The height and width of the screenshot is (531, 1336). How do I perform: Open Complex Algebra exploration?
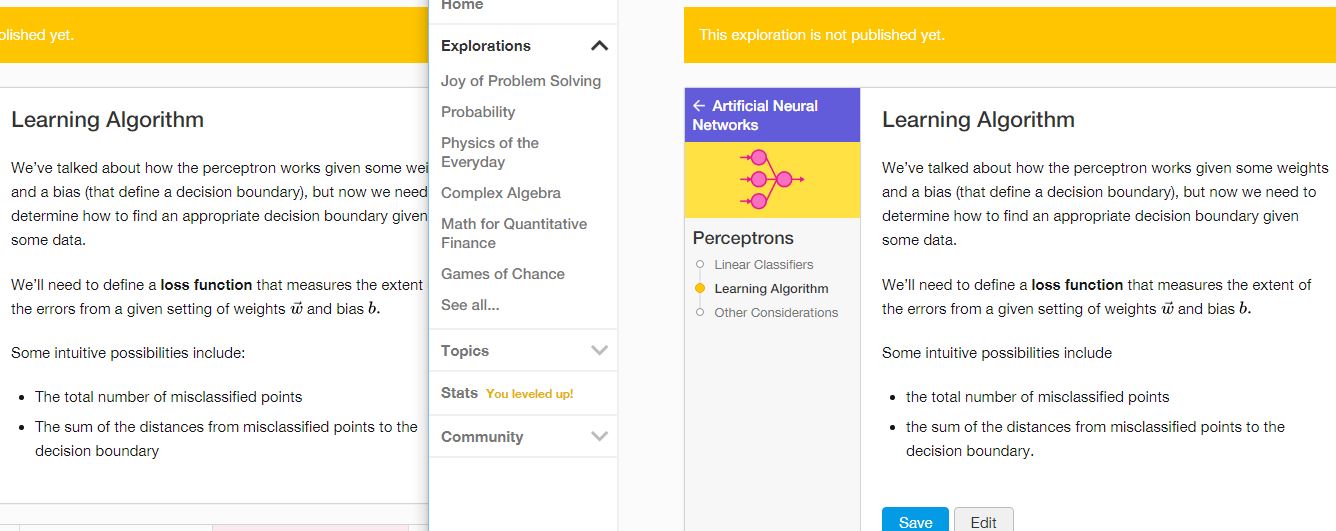click(x=501, y=193)
